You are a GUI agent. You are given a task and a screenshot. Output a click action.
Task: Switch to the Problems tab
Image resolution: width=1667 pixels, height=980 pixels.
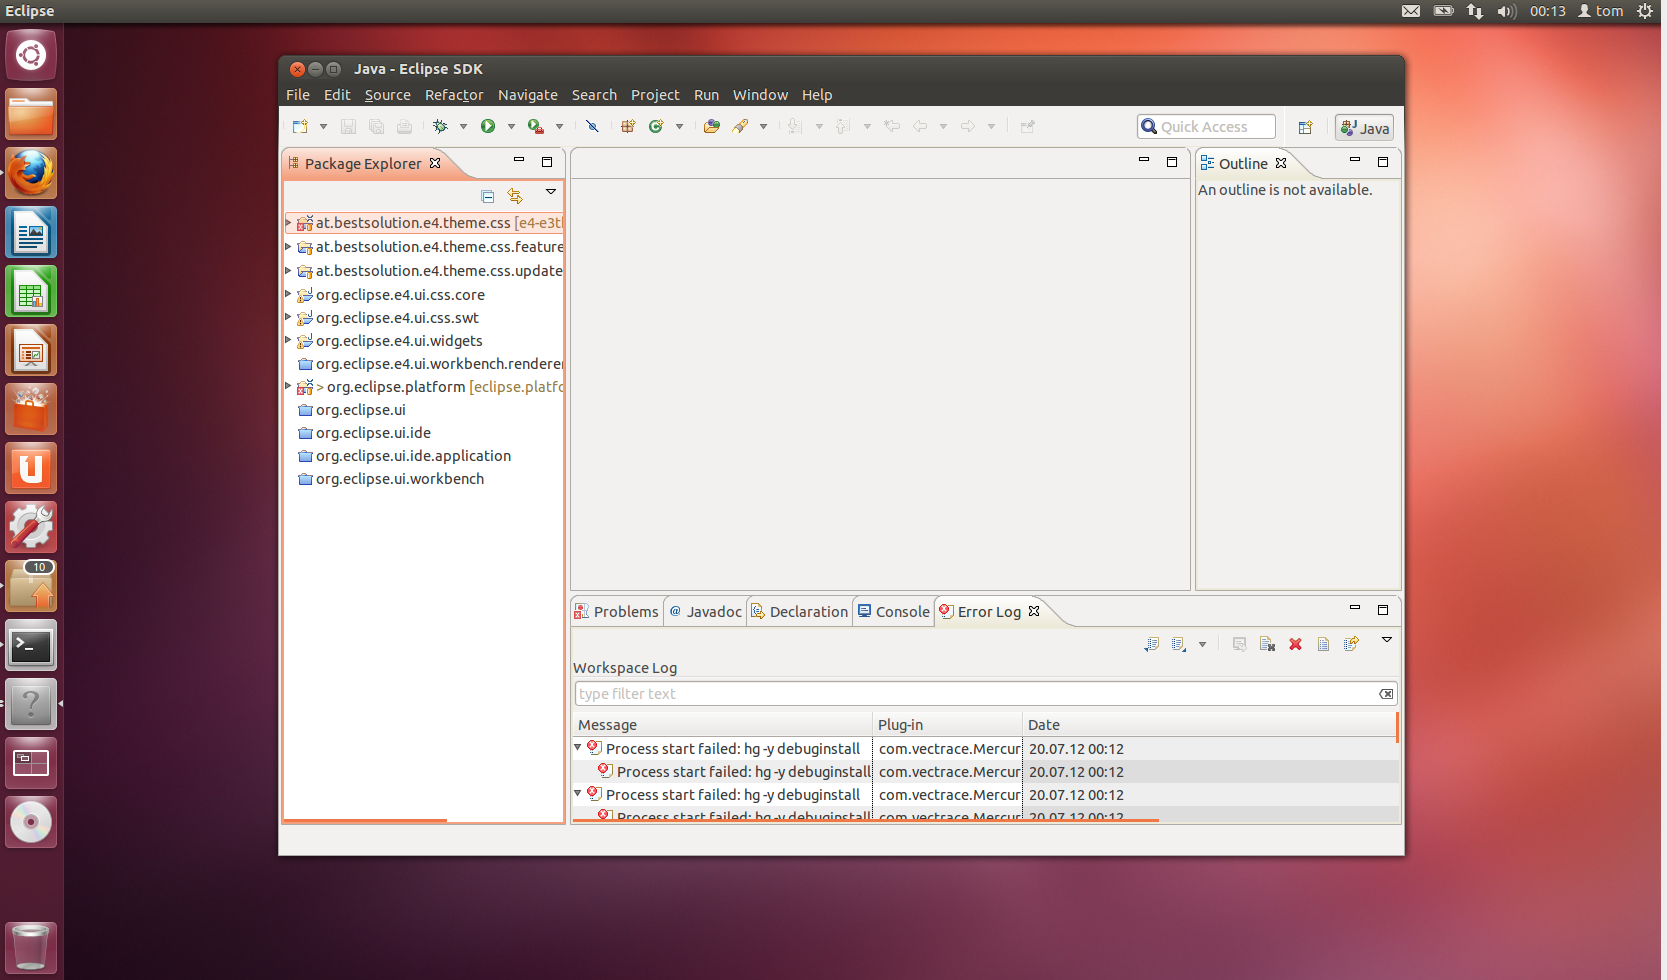click(617, 611)
